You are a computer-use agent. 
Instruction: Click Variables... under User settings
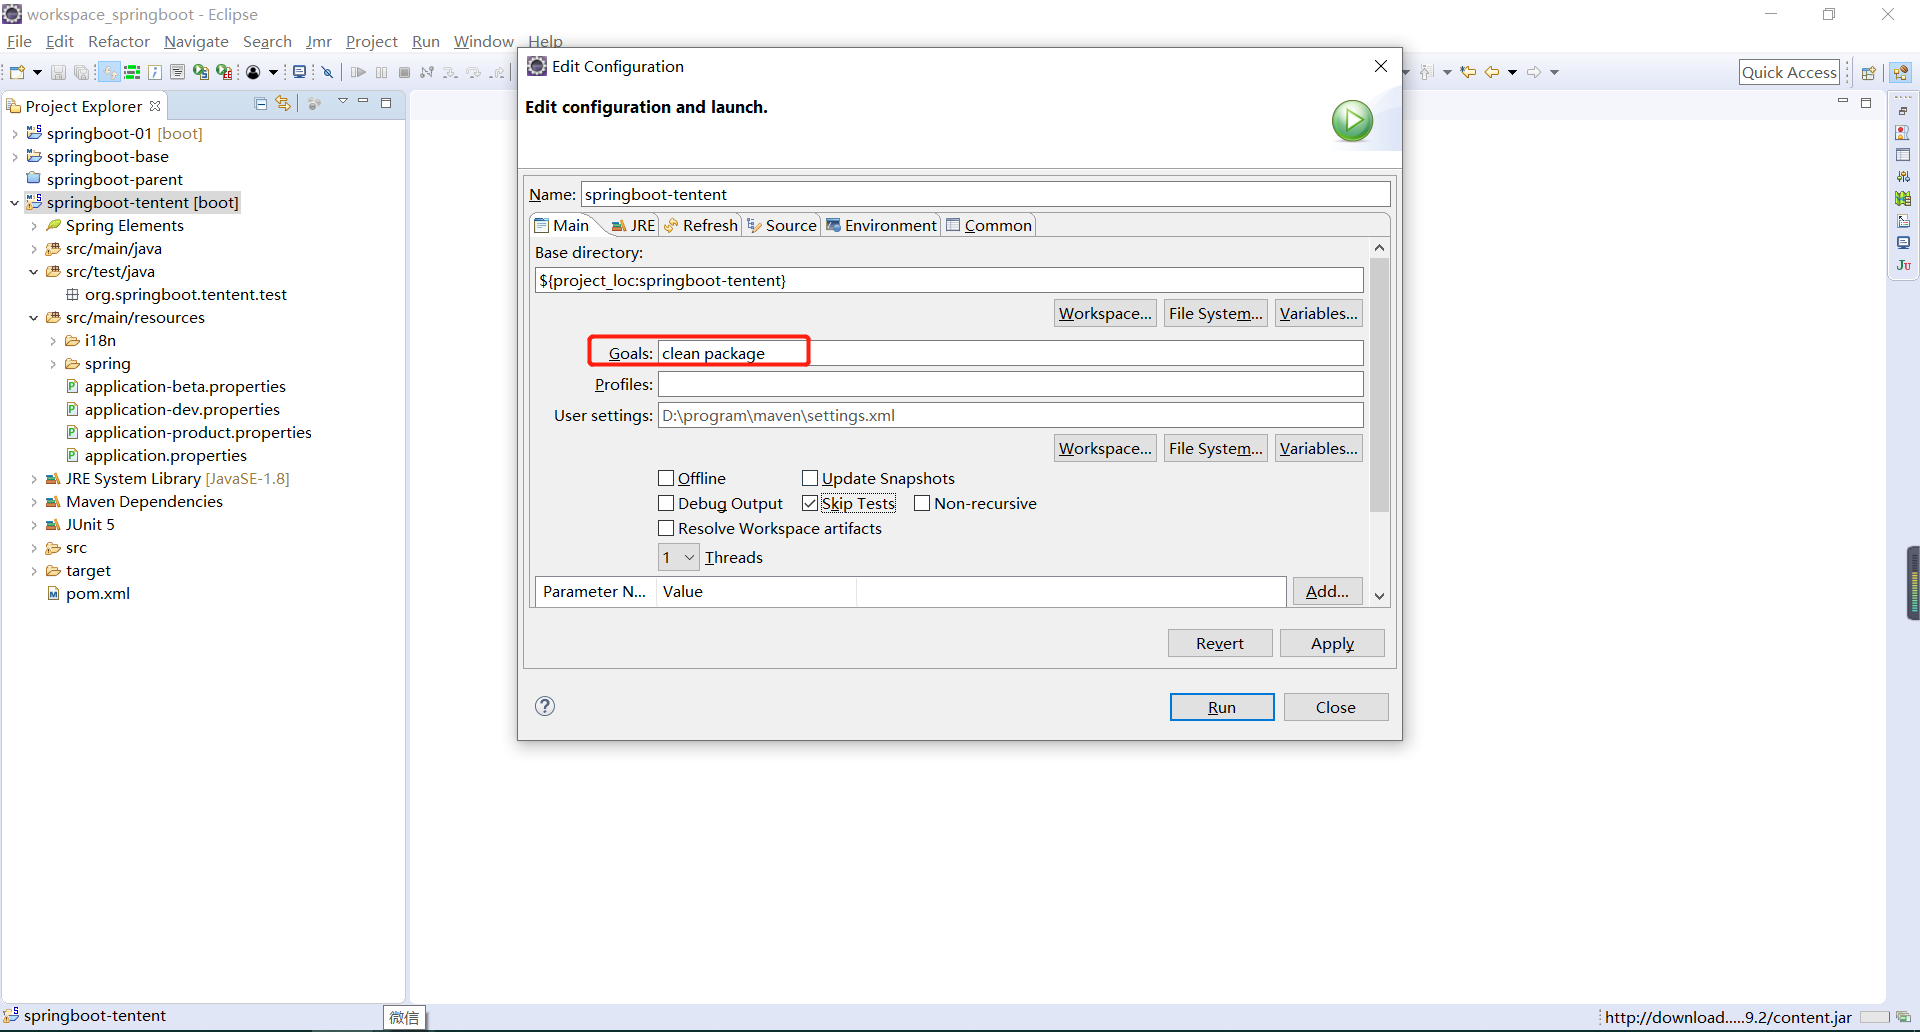point(1319,448)
